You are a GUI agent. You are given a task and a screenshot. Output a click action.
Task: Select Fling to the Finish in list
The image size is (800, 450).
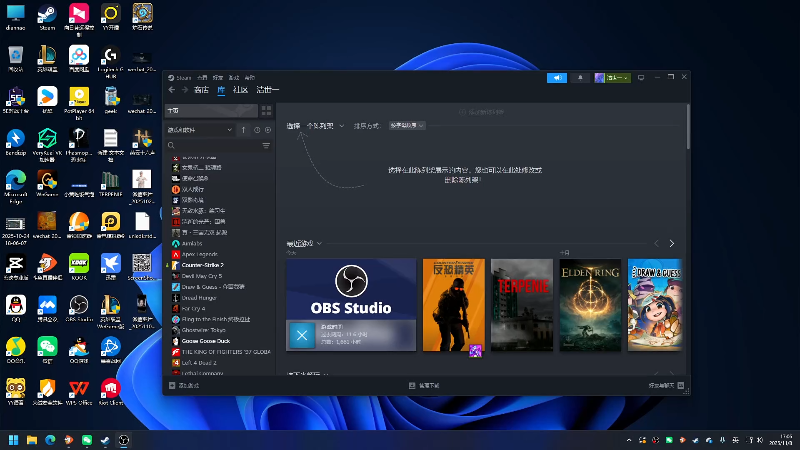(x=216, y=319)
